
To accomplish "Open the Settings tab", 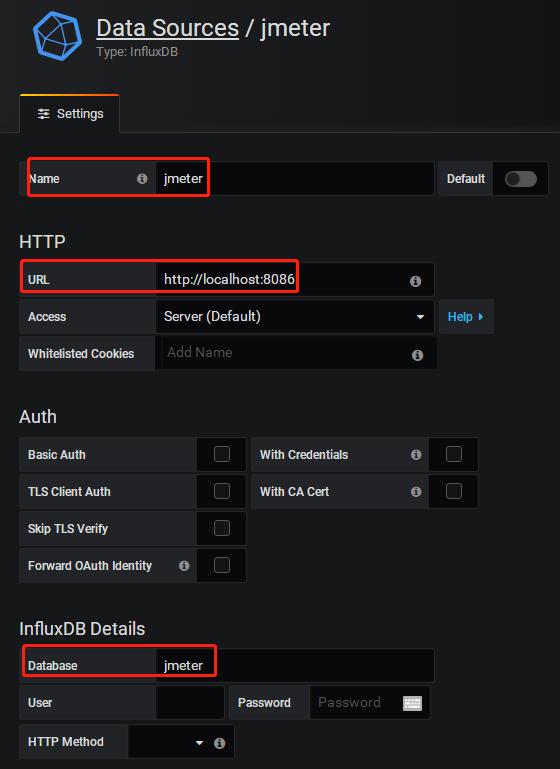I will [70, 114].
